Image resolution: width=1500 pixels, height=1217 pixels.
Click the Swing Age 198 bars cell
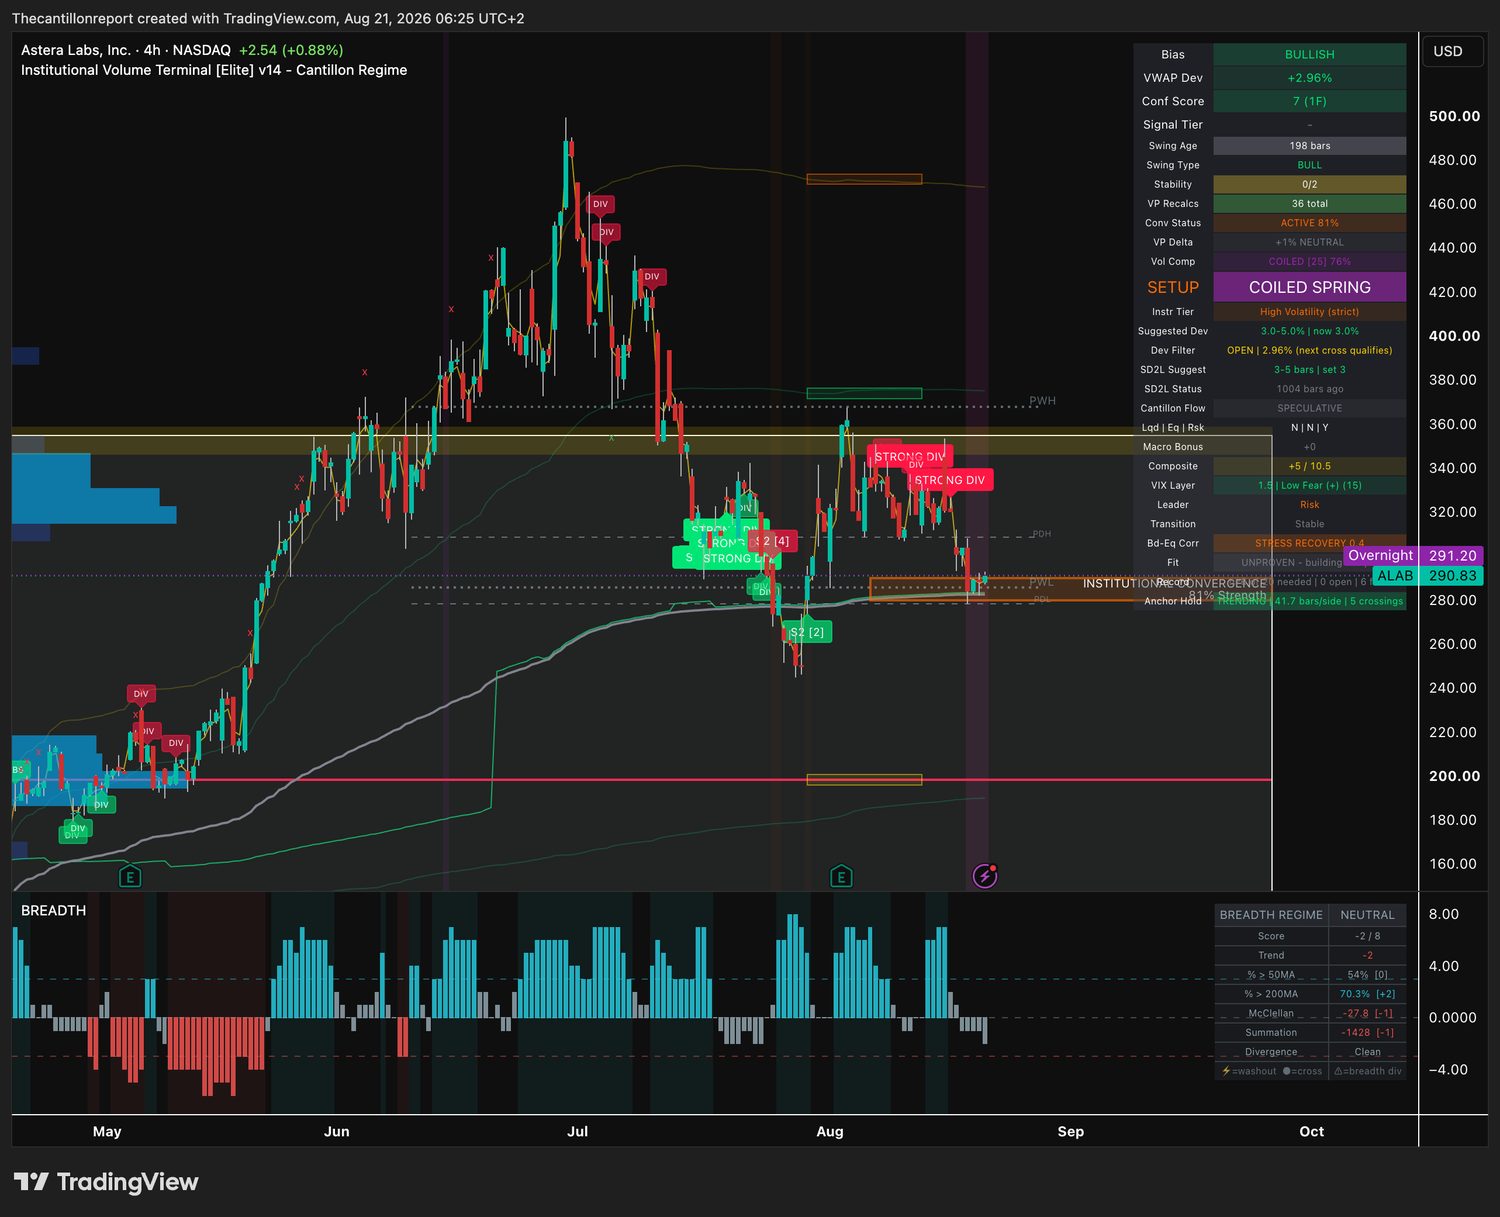pos(1310,146)
